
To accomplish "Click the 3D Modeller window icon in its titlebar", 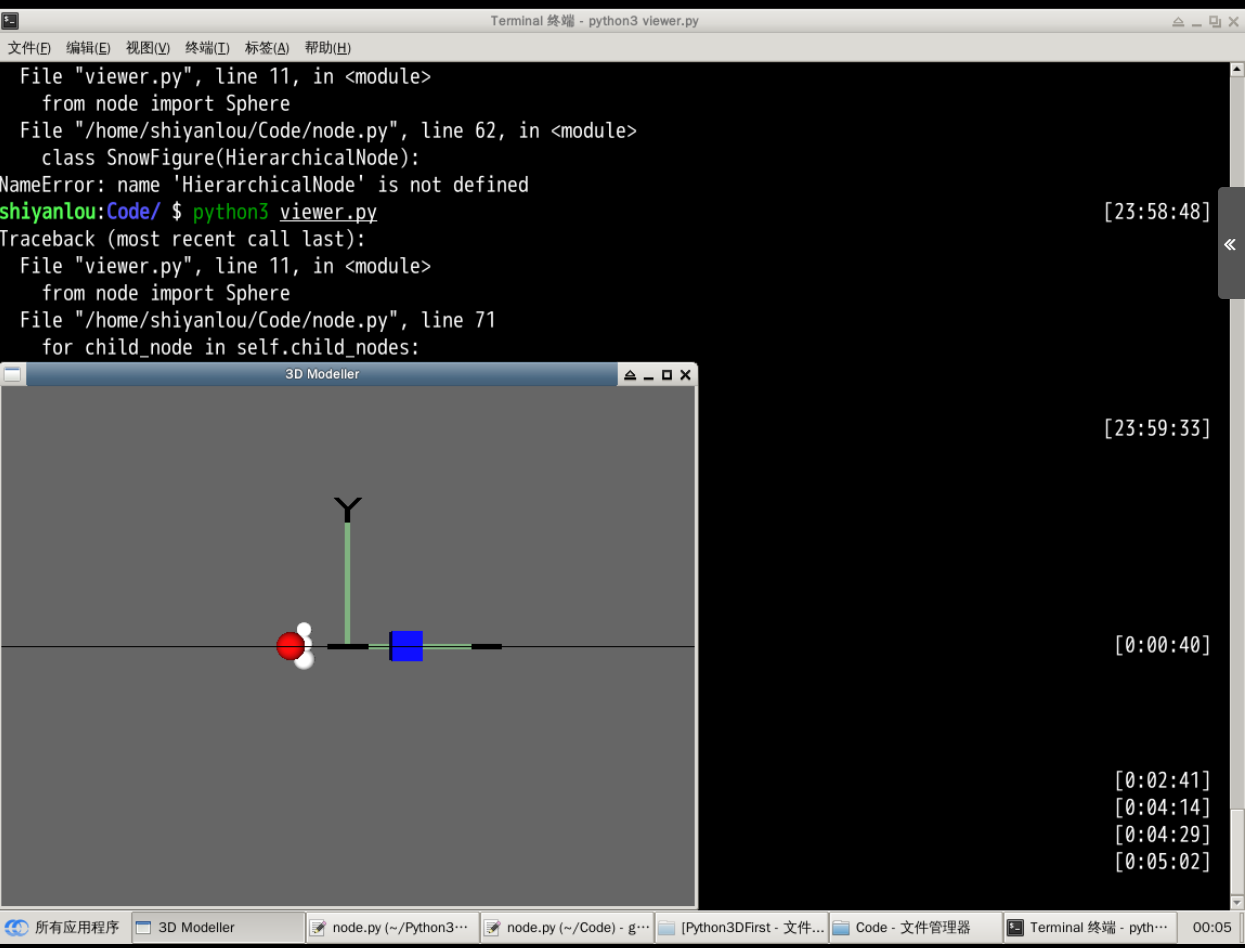I will pos(12,374).
